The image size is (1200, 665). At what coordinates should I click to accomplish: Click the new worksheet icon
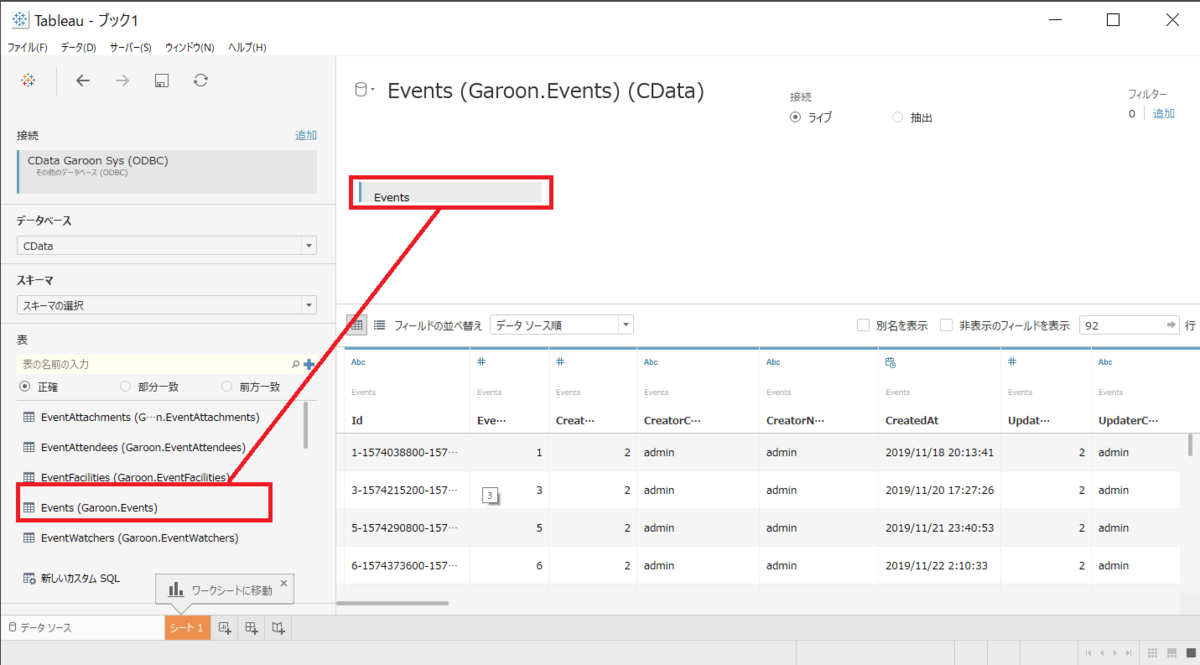[225, 628]
